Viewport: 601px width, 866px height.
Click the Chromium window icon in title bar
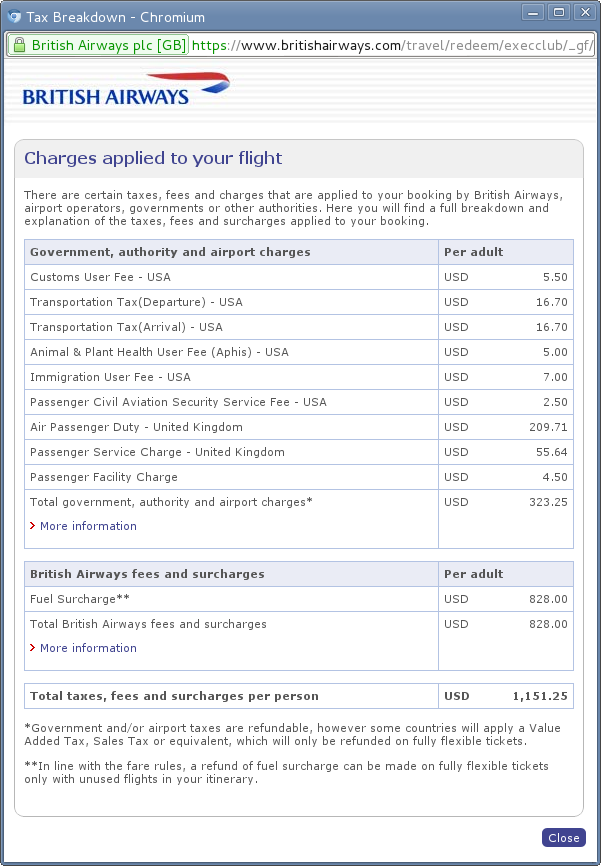pyautogui.click(x=13, y=17)
